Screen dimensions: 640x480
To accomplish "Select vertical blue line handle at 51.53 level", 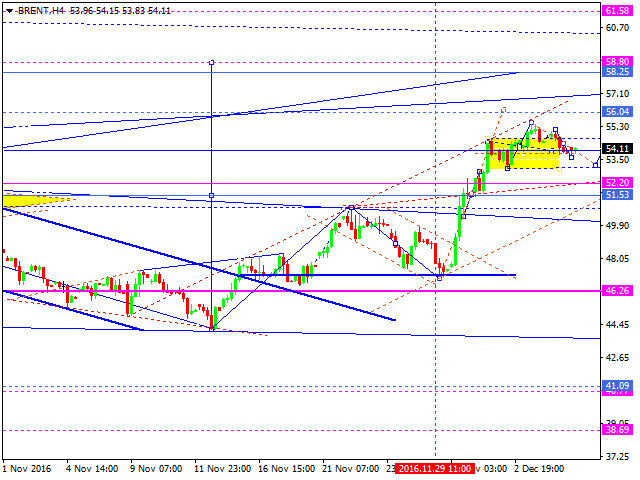I will point(211,196).
